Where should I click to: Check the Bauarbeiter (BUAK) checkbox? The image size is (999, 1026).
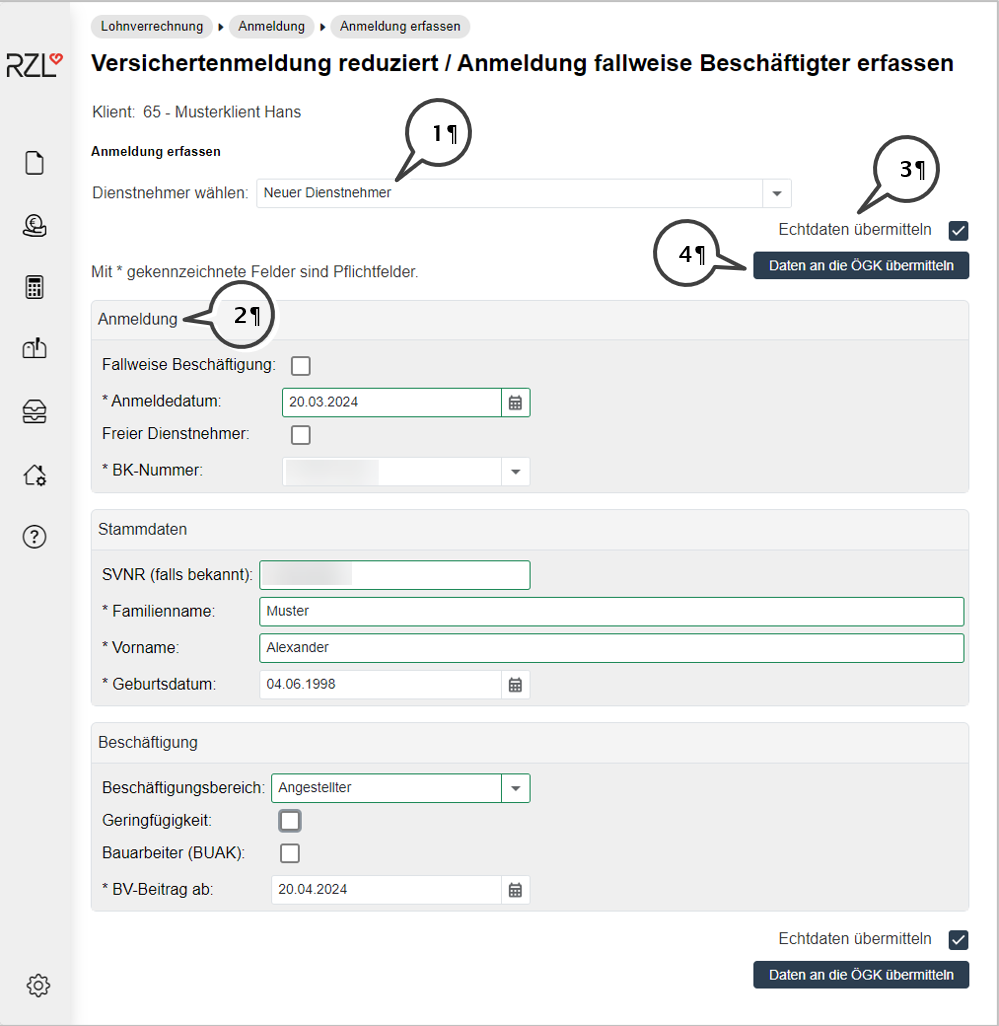tap(290, 853)
